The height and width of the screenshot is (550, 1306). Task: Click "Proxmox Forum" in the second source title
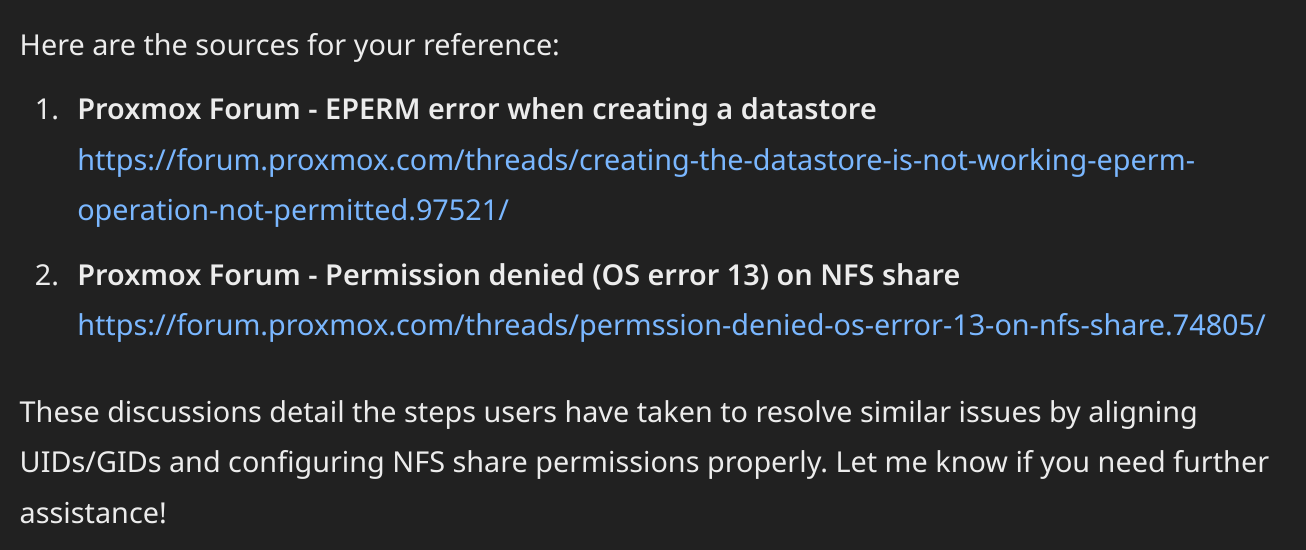(x=189, y=273)
